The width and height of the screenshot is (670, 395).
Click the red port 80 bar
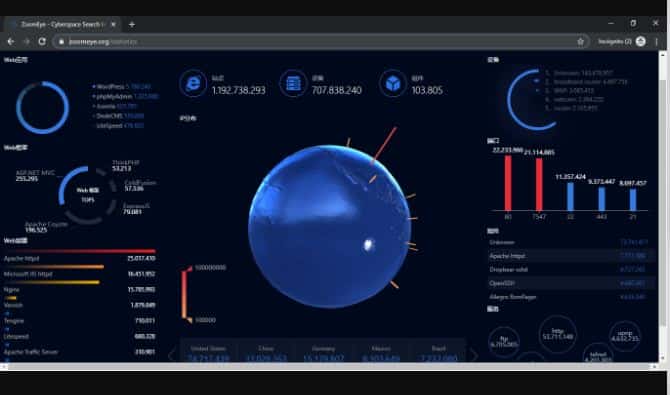click(508, 183)
